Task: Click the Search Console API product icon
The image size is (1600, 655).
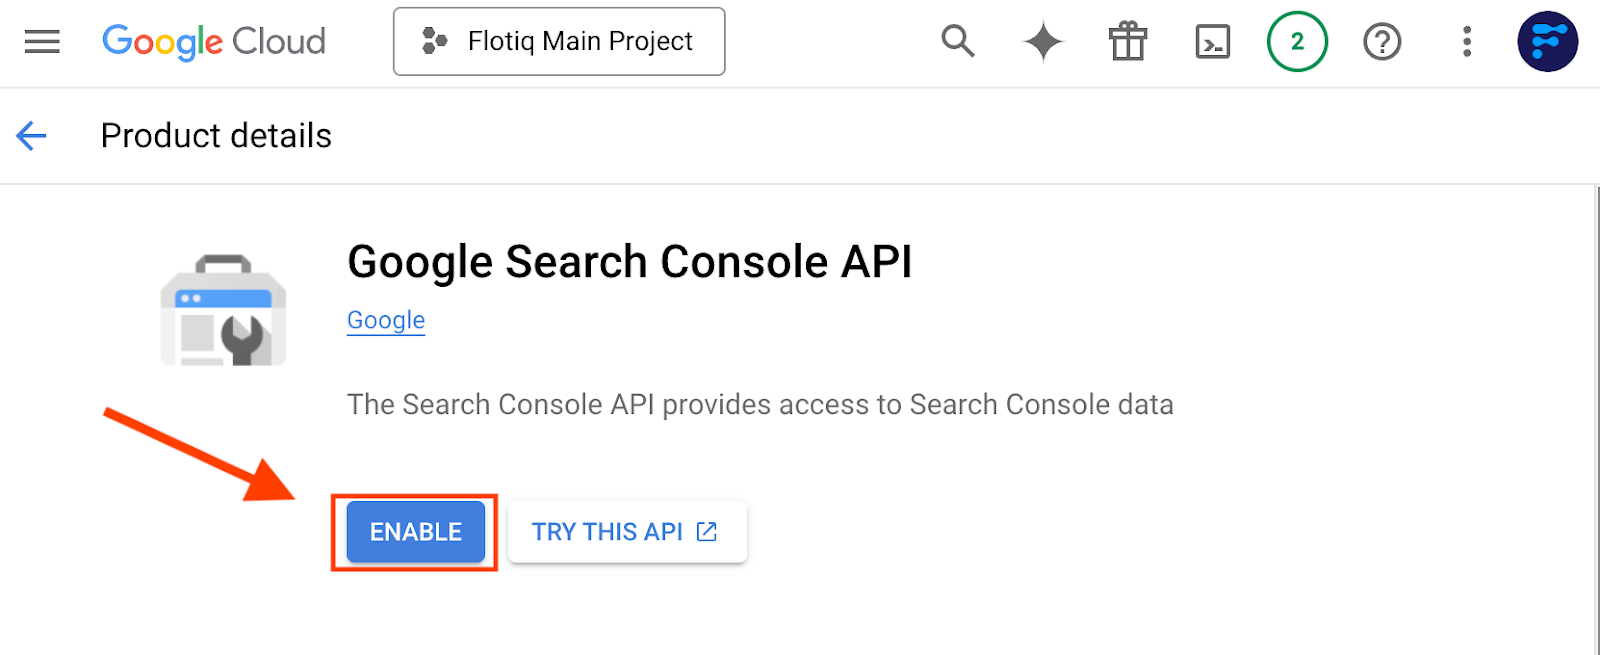Action: coord(224,310)
